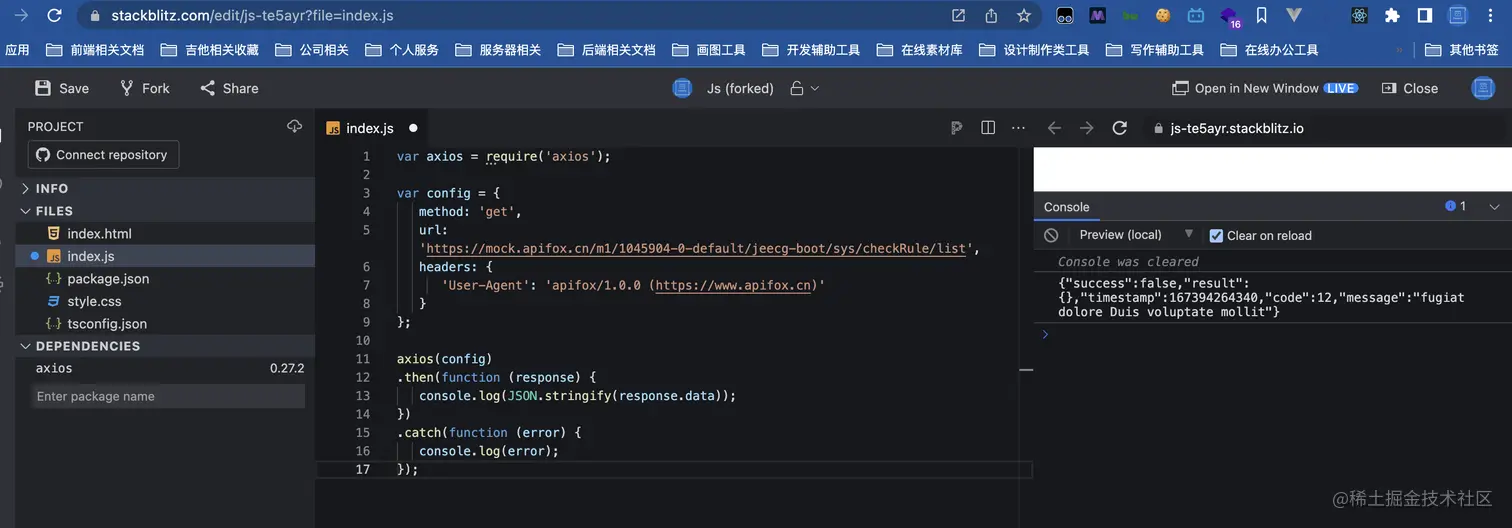Click the React DevTools extension icon
1512x528 pixels.
(x=1359, y=16)
